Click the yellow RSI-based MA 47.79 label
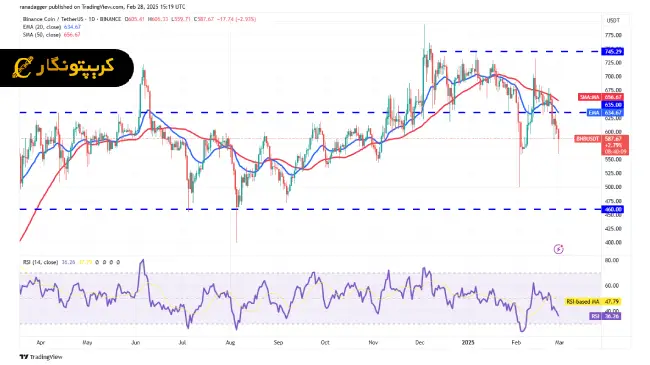This screenshot has width=650, height=365. coord(593,302)
